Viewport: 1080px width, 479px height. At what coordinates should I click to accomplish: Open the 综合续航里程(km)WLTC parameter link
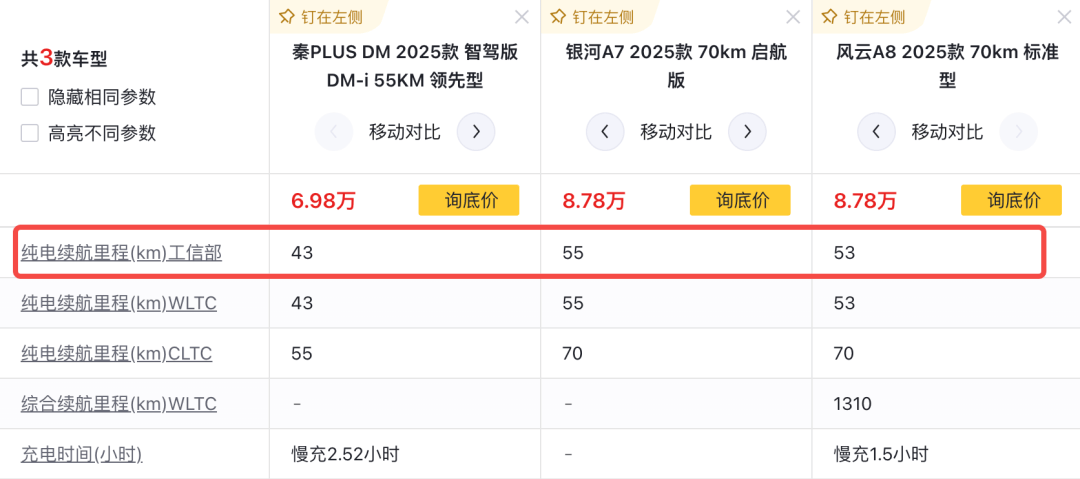pyautogui.click(x=118, y=404)
